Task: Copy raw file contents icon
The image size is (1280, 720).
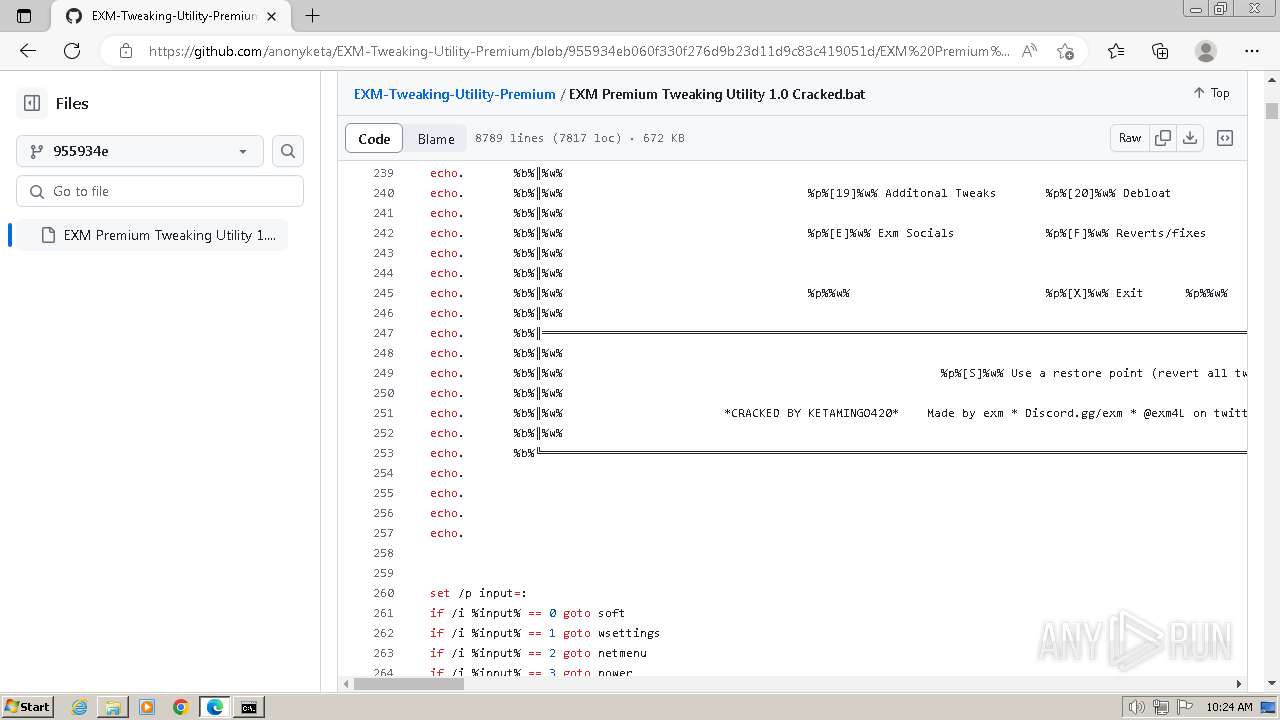Action: (x=1163, y=138)
